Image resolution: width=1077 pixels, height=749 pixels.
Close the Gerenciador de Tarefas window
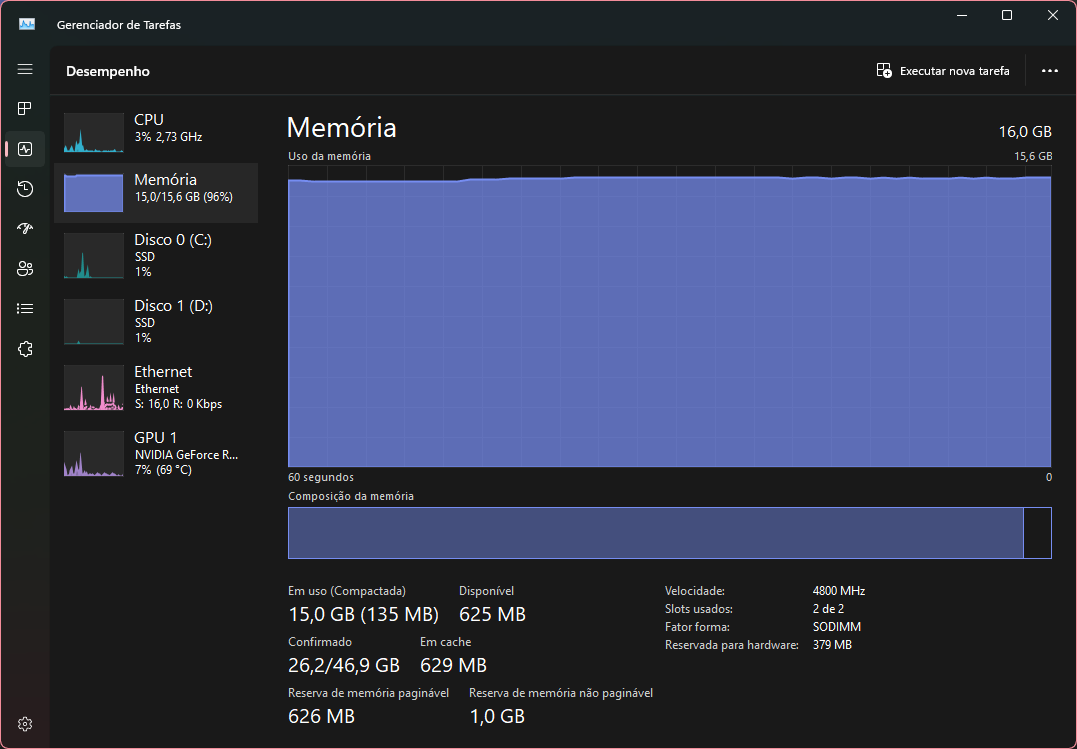1052,15
